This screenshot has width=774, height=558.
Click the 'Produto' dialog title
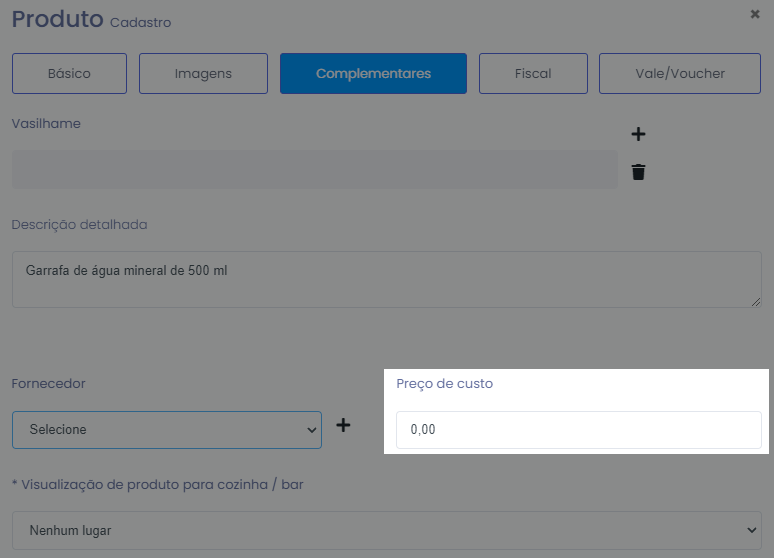click(x=57, y=18)
